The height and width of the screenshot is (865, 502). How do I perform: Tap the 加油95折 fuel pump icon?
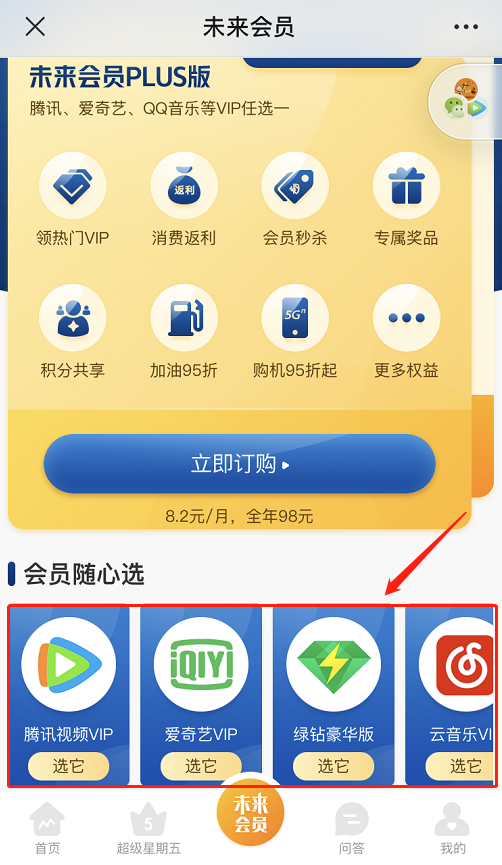point(184,318)
